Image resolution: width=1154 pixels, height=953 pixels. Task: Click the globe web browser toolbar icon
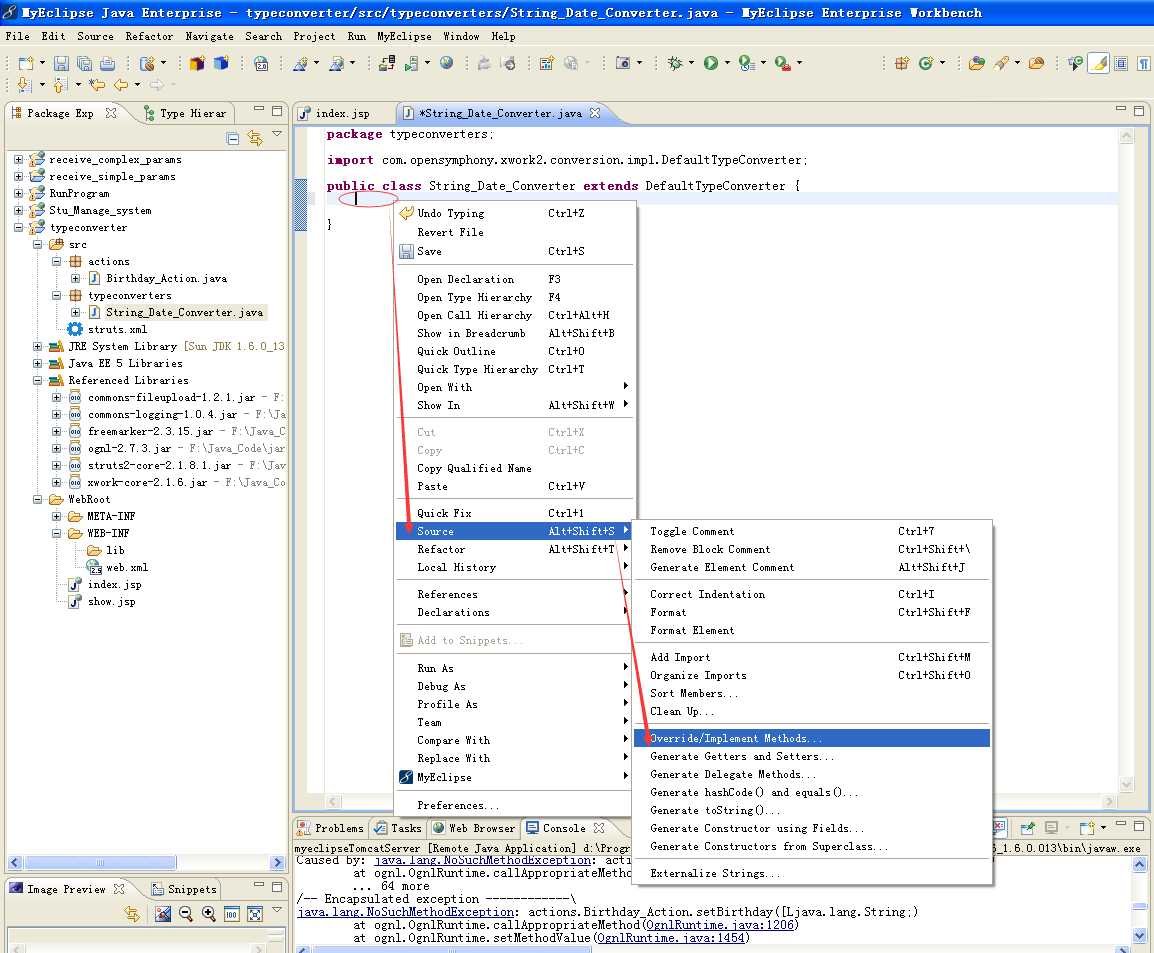pyautogui.click(x=446, y=63)
